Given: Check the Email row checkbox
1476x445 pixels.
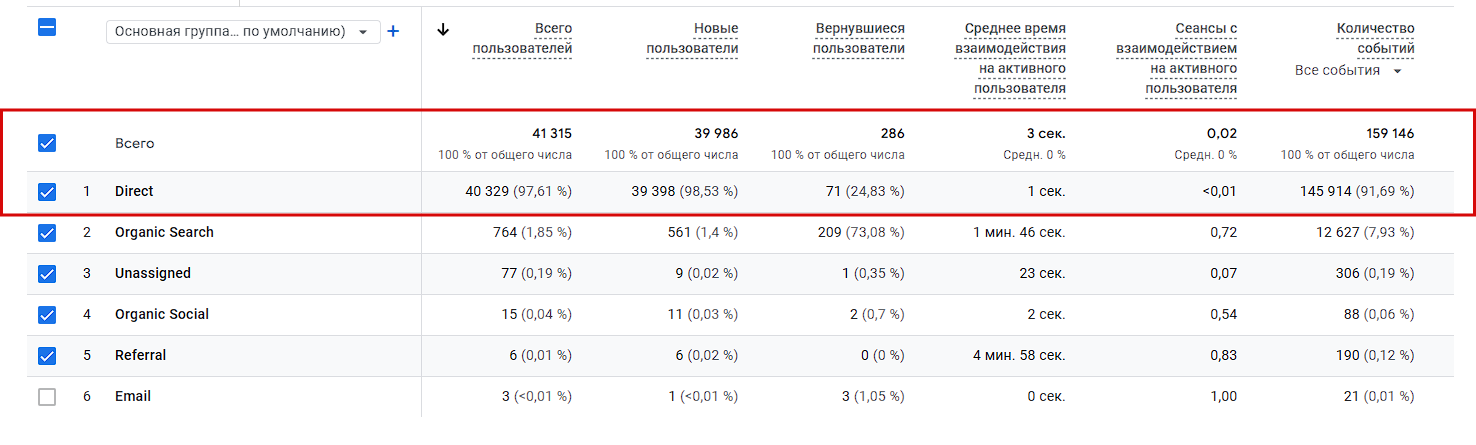Looking at the screenshot, I should [x=47, y=396].
